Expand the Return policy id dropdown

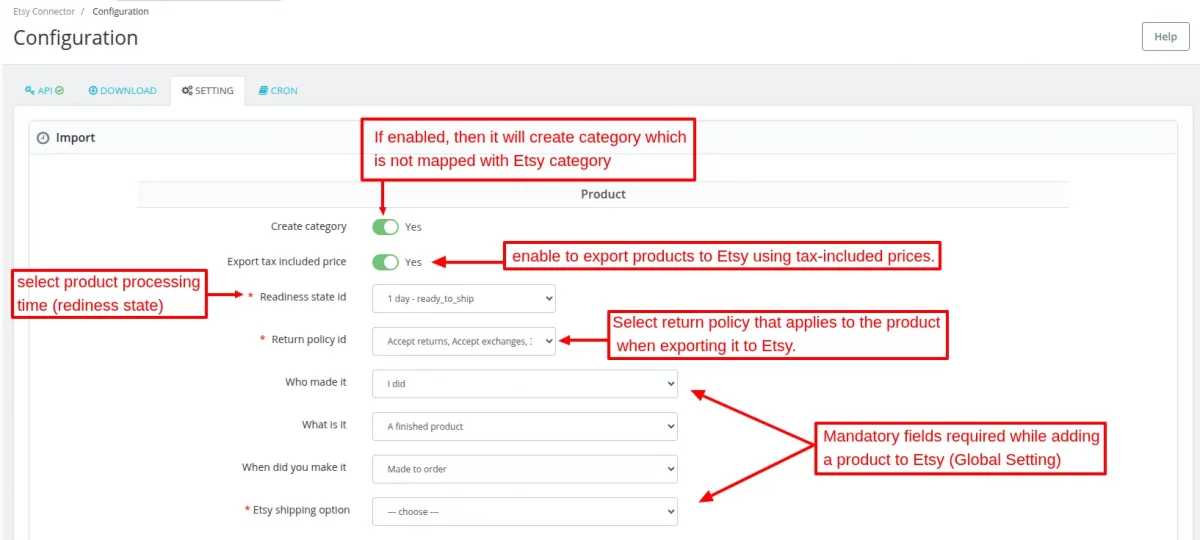463,341
